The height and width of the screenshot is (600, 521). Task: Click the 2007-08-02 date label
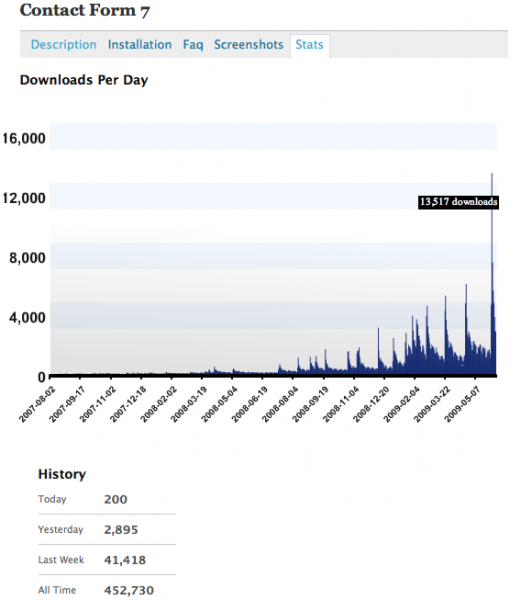tap(37, 404)
